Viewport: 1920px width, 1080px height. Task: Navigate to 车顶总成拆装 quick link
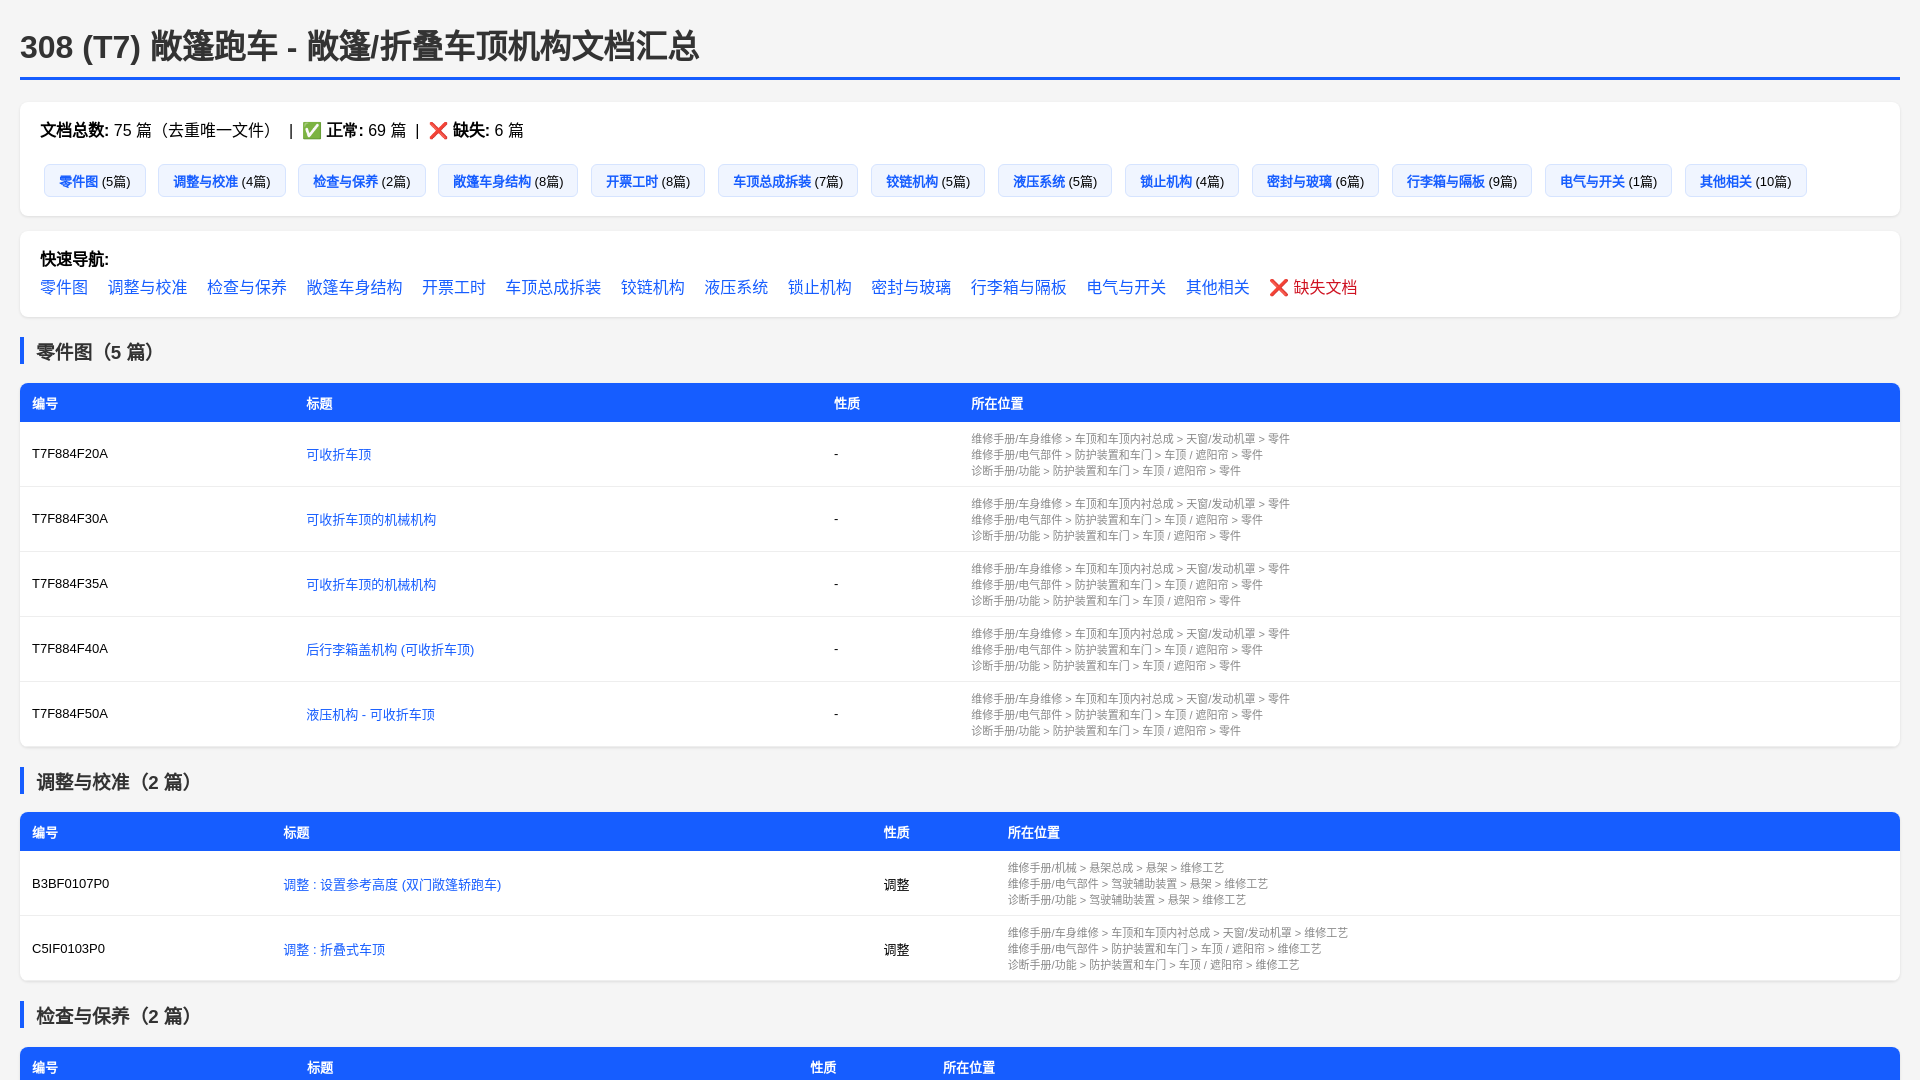(x=553, y=288)
